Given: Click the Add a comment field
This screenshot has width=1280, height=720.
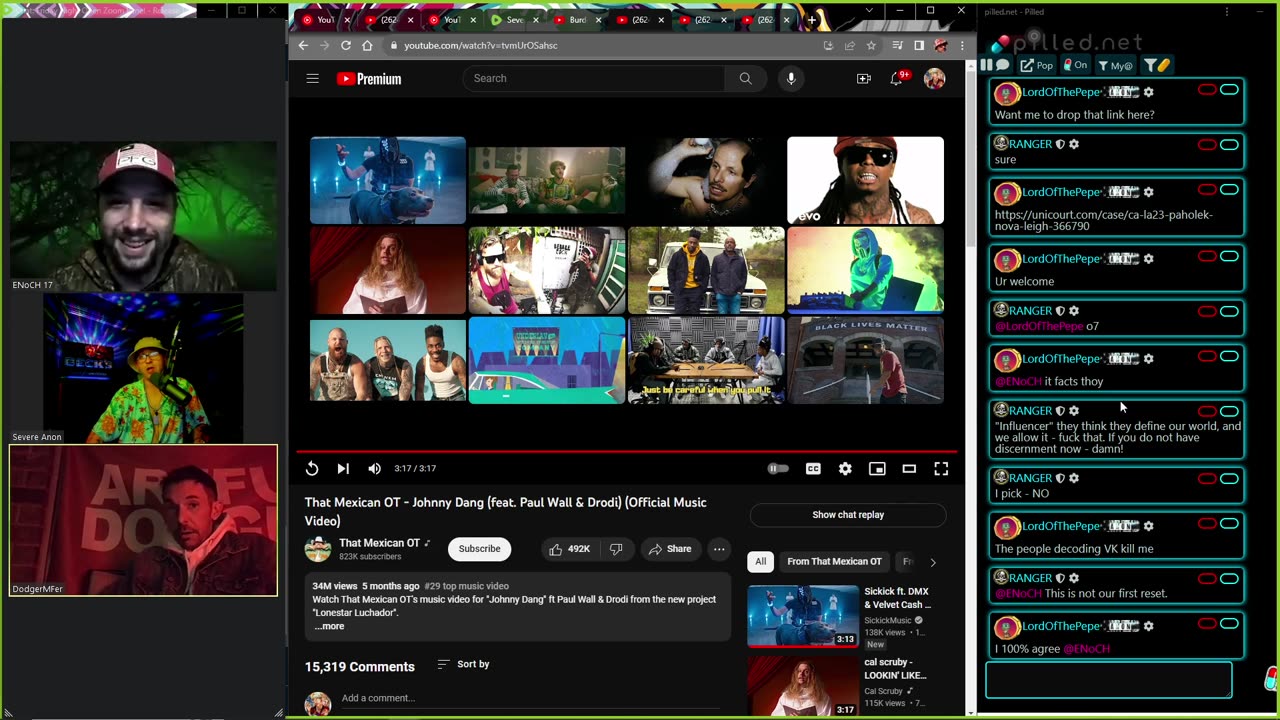Looking at the screenshot, I should coord(530,698).
